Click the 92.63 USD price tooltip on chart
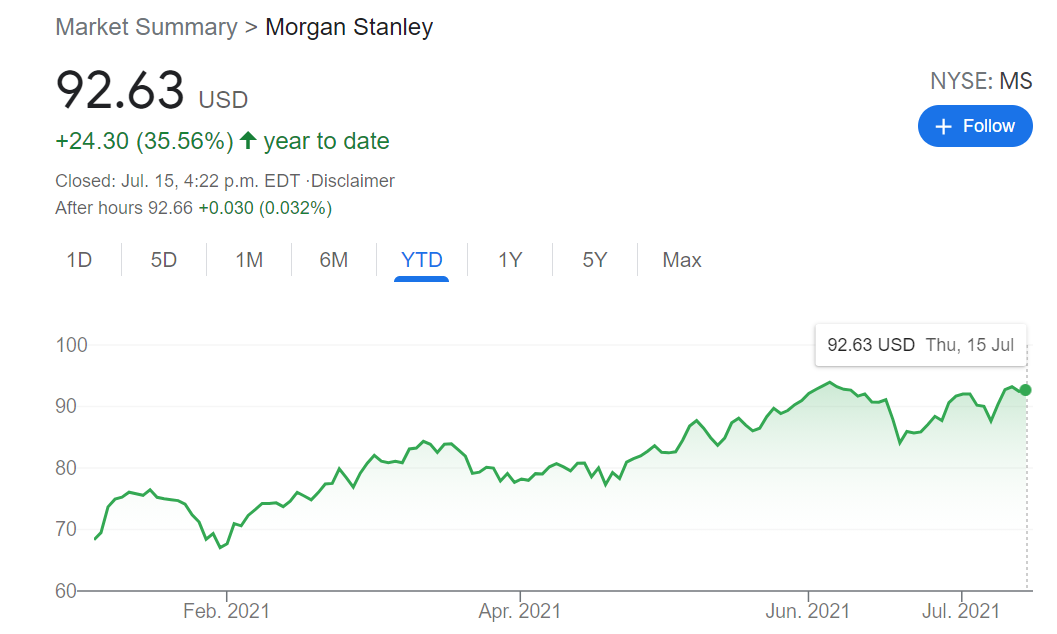Image resolution: width=1057 pixels, height=634 pixels. pos(920,345)
